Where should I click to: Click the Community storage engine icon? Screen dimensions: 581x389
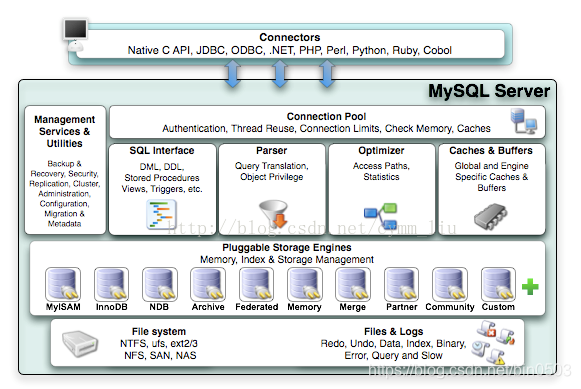coord(450,284)
